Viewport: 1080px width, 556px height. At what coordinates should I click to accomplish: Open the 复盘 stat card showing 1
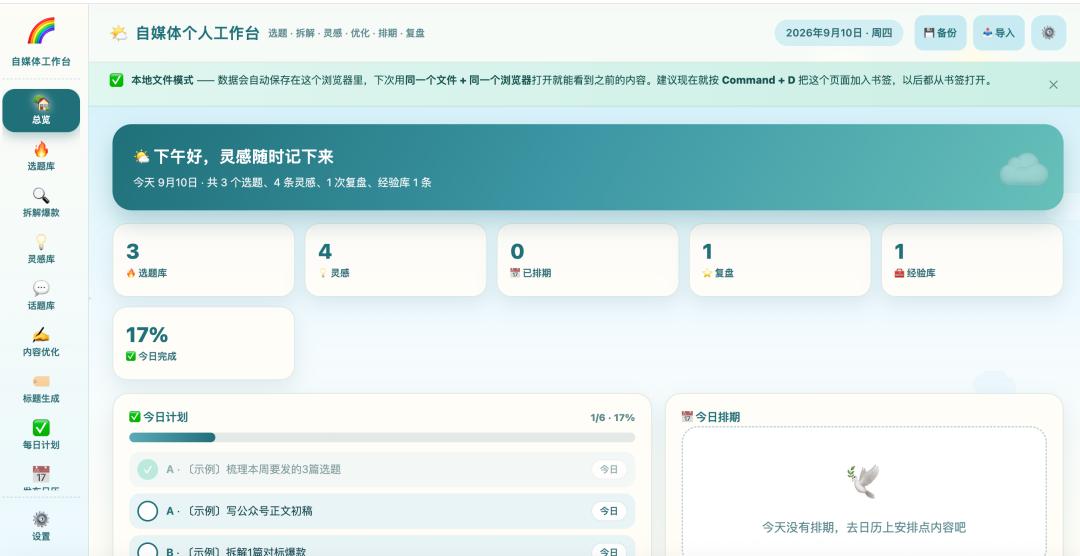point(780,260)
